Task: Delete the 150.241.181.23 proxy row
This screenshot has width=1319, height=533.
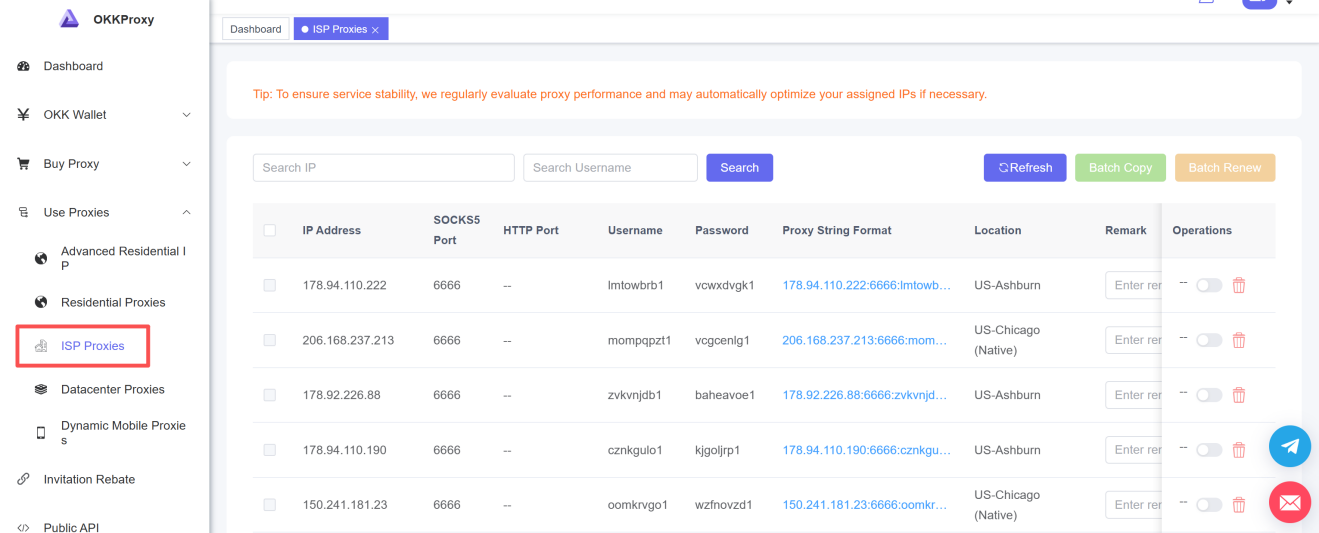Action: 1239,505
